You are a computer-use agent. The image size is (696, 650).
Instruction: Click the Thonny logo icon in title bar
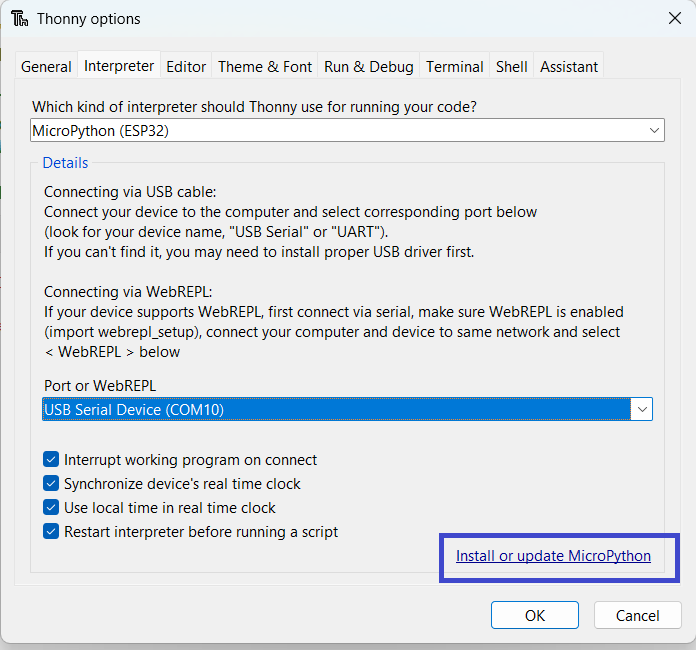coord(19,19)
